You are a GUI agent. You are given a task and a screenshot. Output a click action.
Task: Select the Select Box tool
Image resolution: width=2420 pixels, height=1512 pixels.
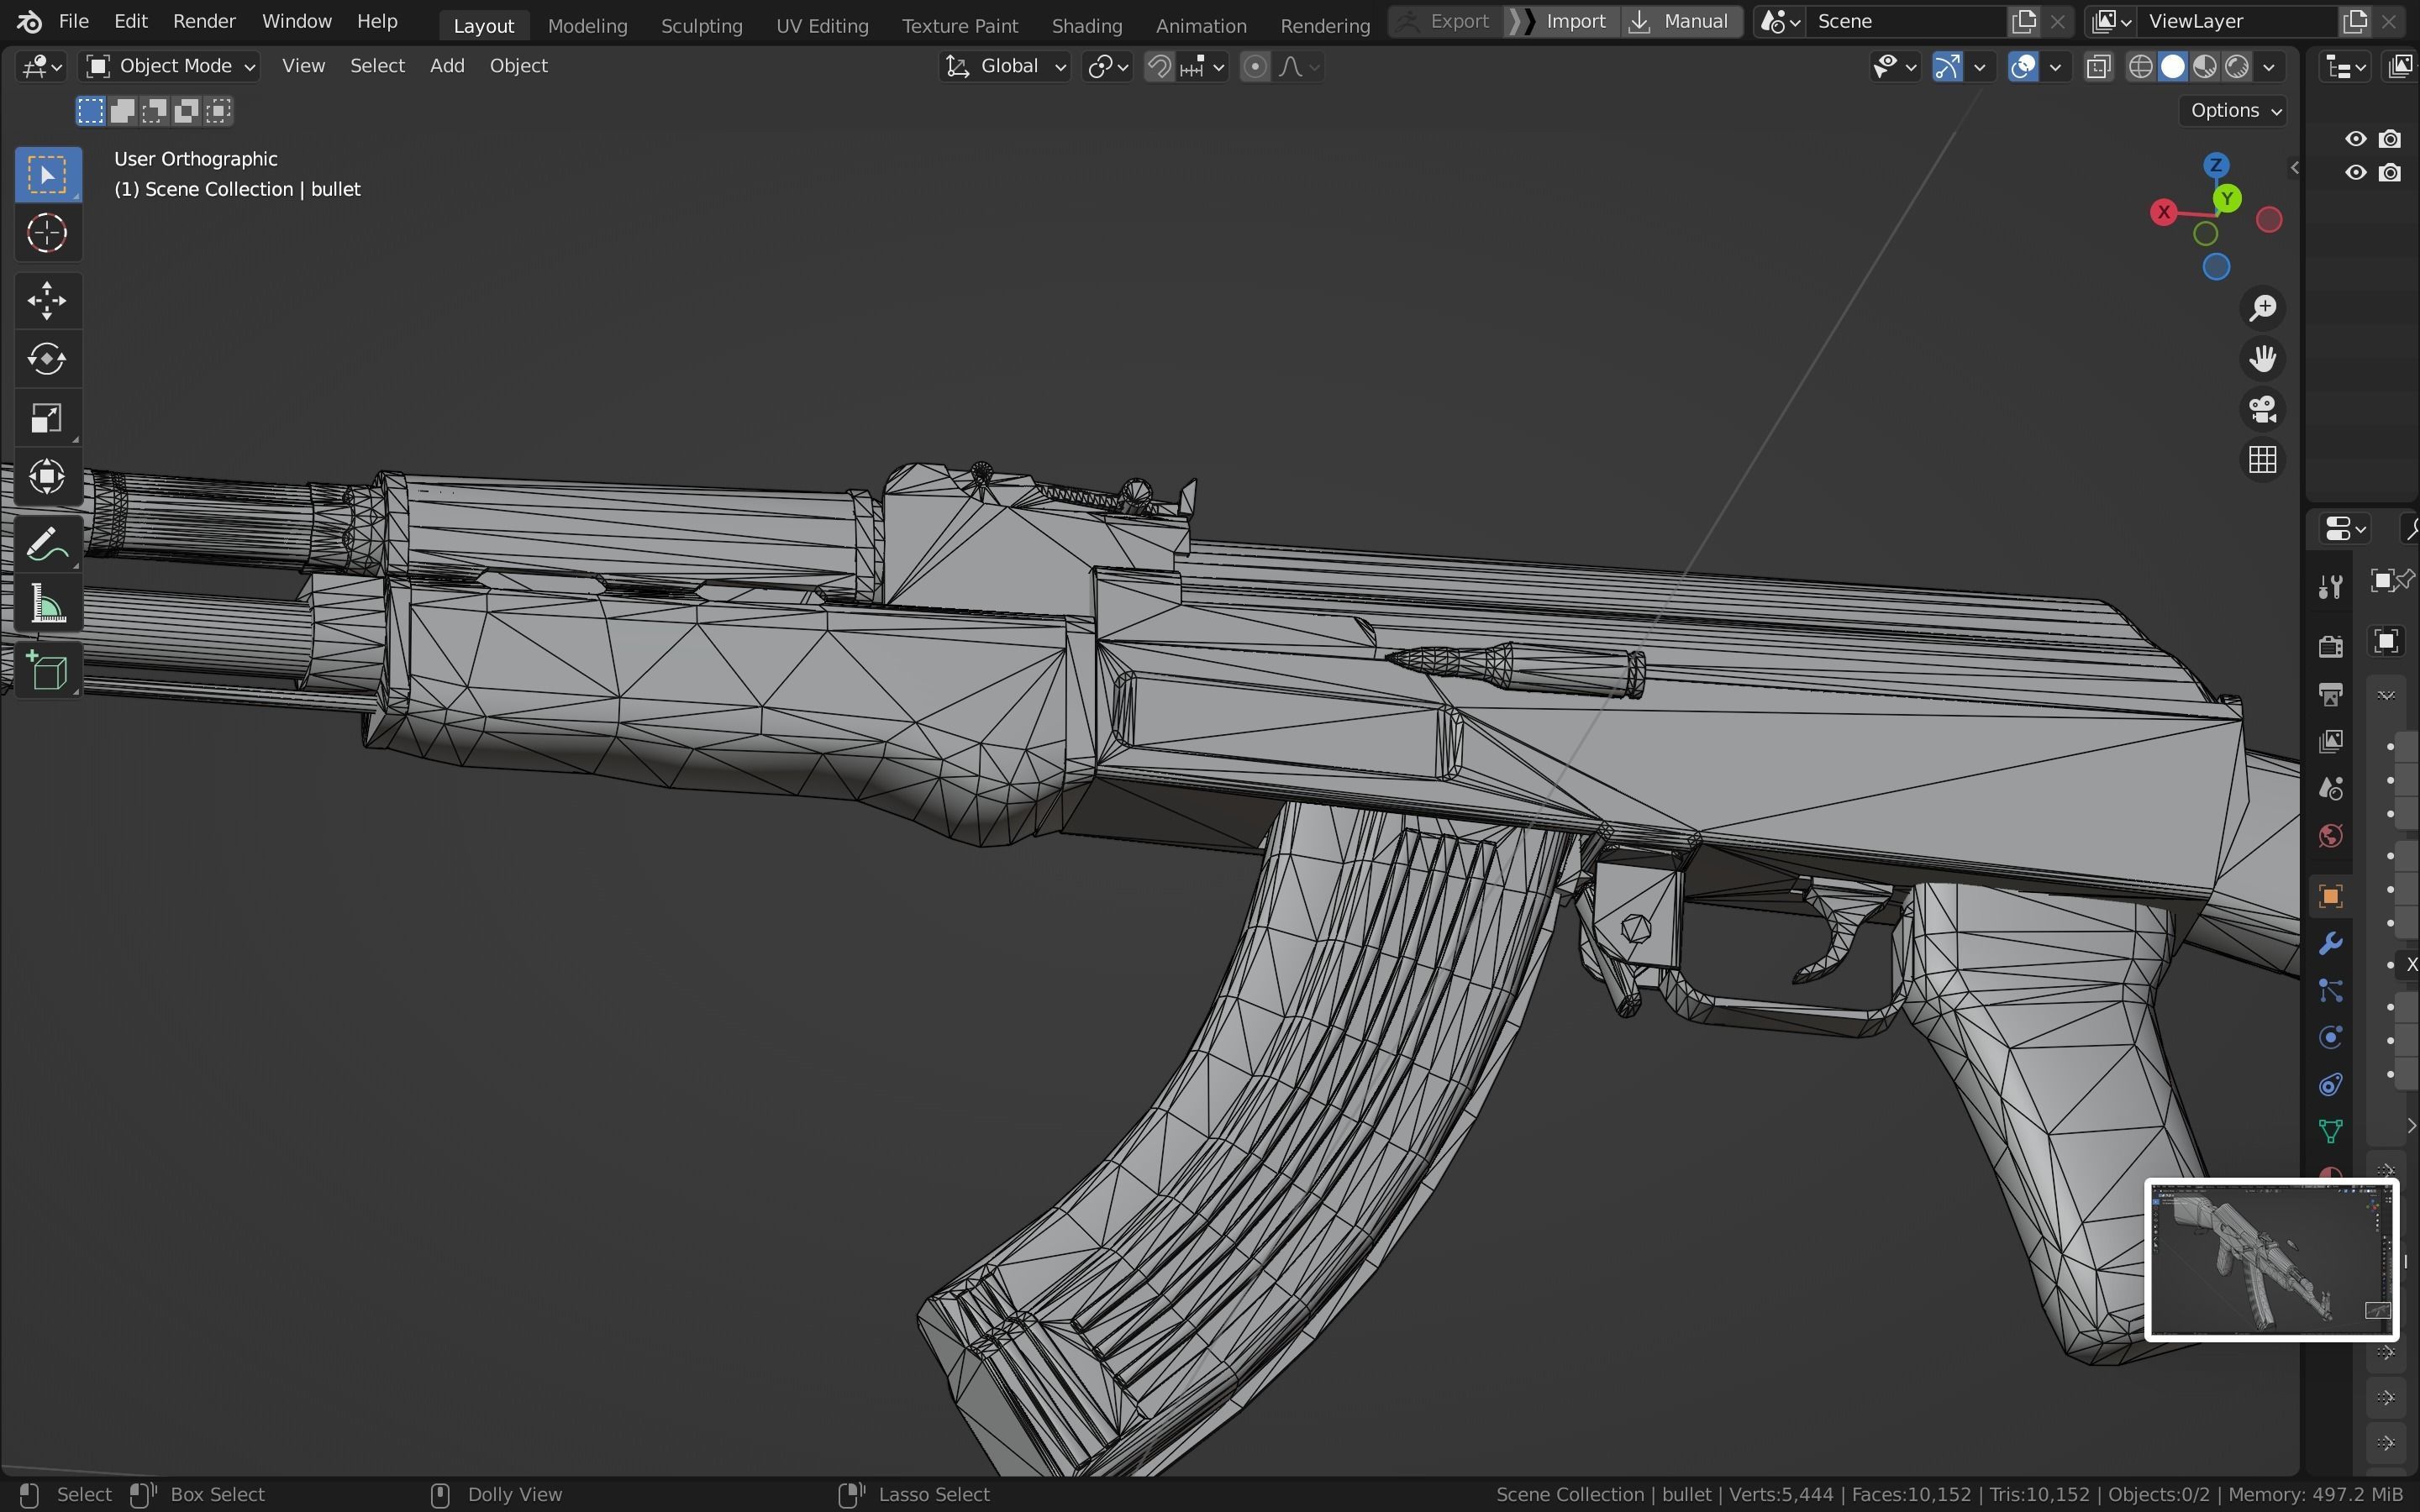tap(47, 175)
